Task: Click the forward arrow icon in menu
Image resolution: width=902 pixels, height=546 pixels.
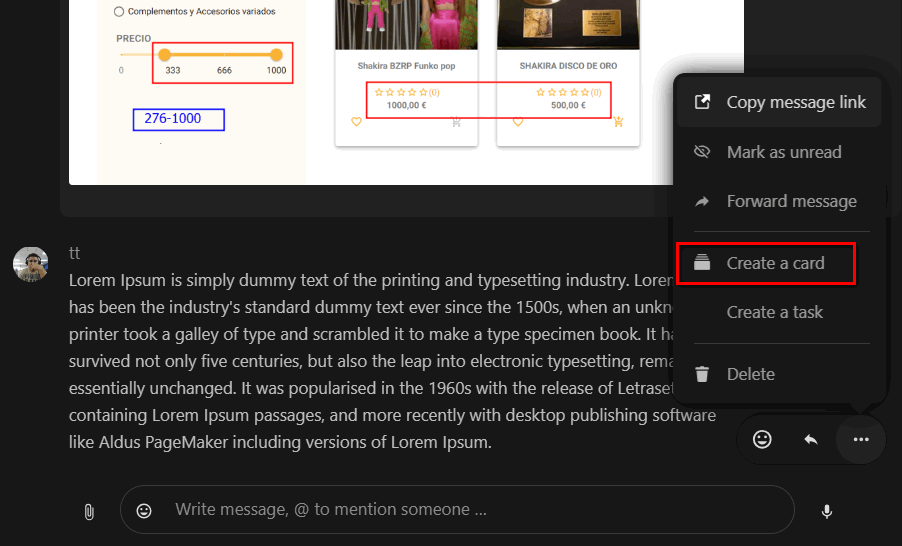Action: 702,201
